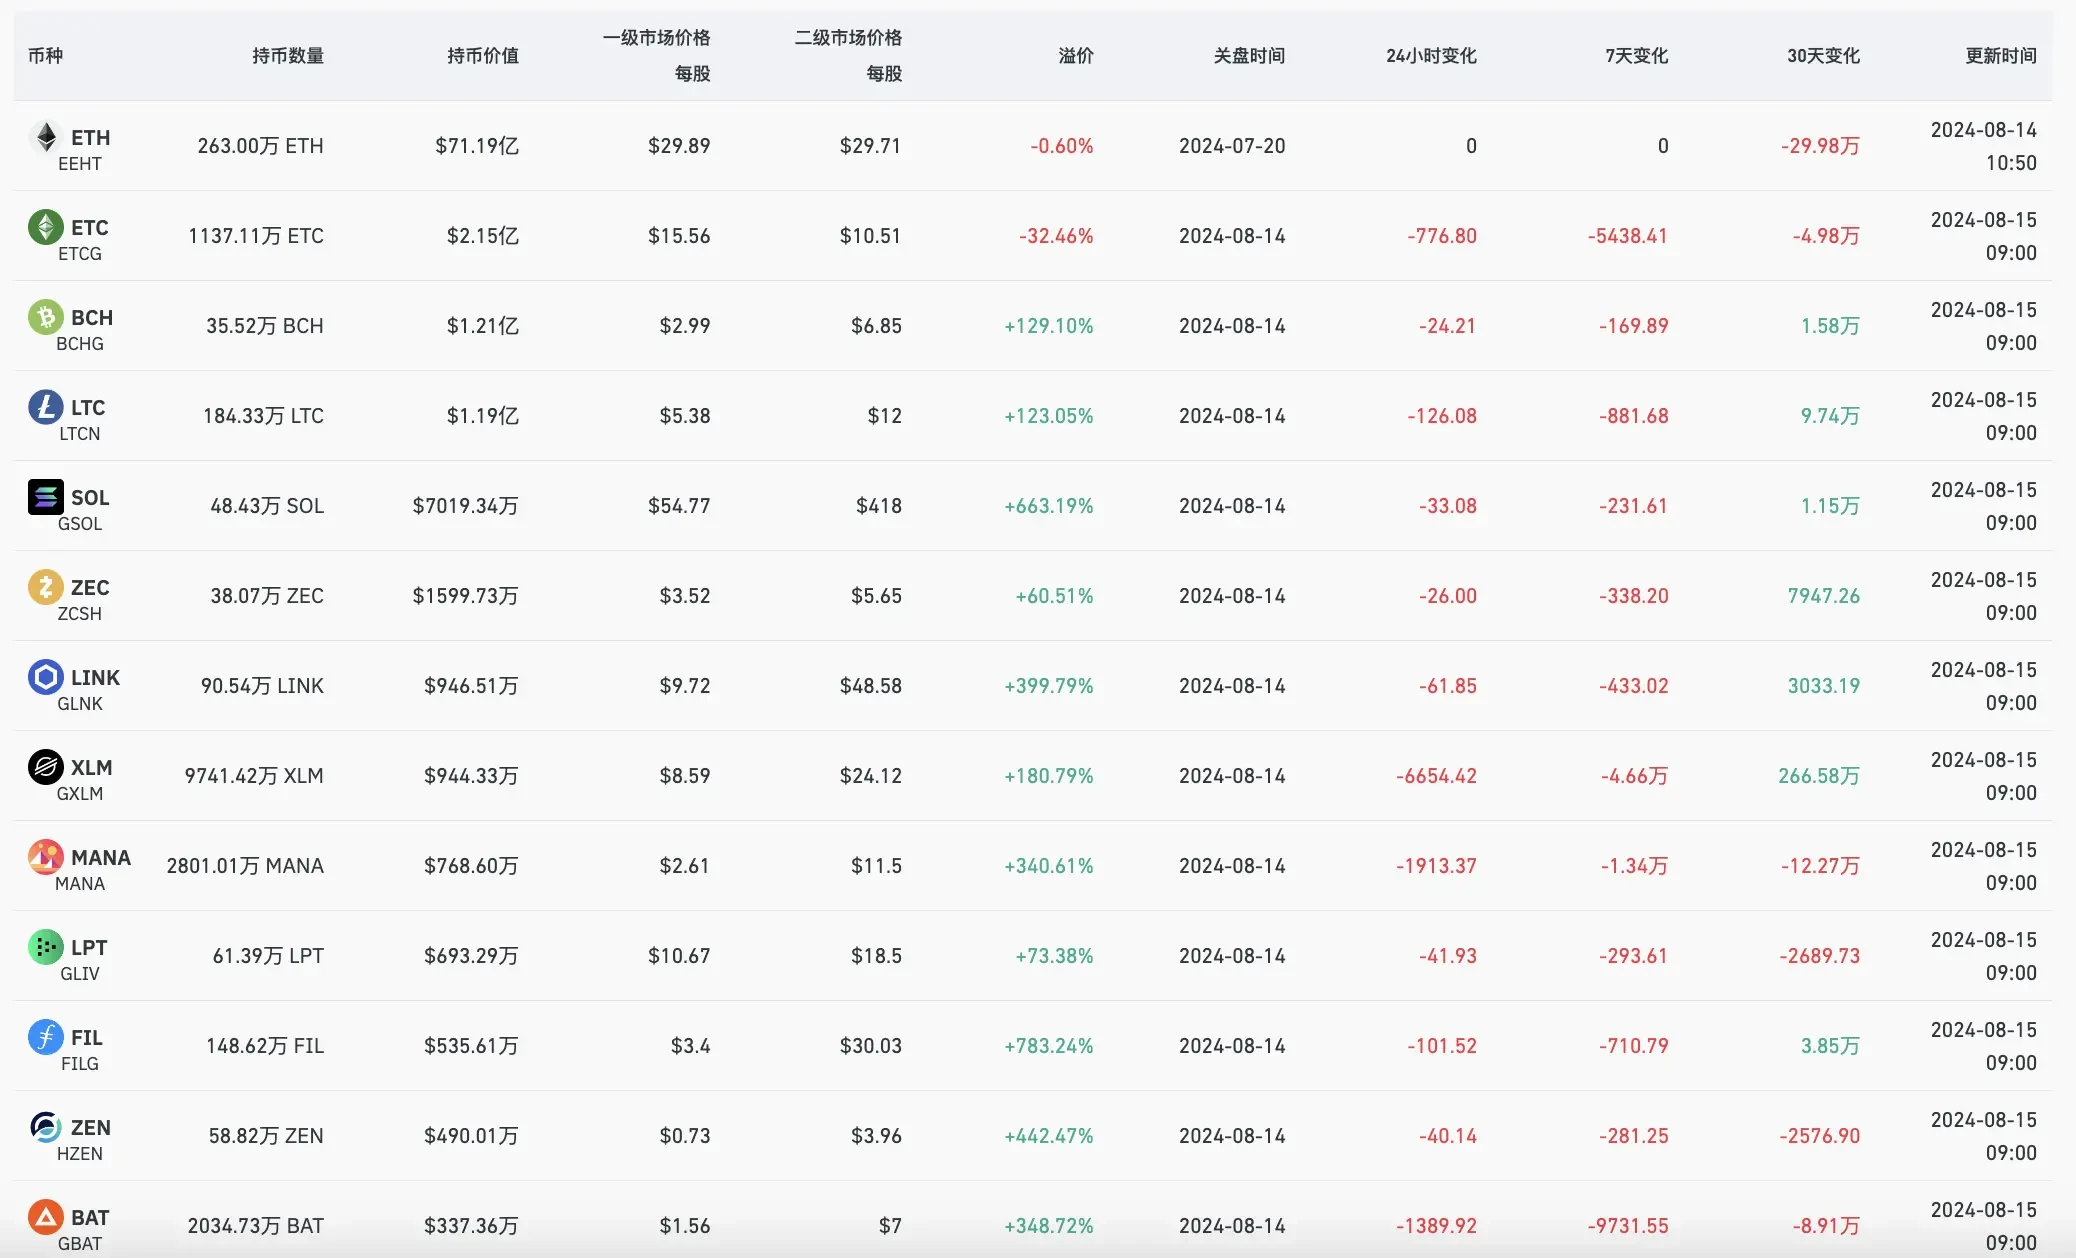Click the Zcash ZEC icon
Viewport: 2076px width, 1258px height.
pyautogui.click(x=45, y=587)
